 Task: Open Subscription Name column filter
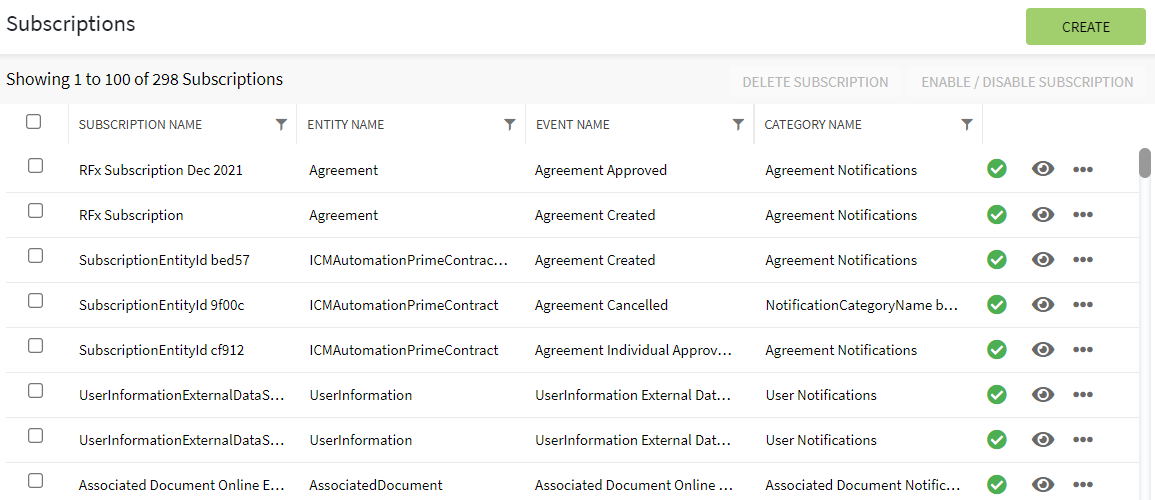[x=281, y=125]
